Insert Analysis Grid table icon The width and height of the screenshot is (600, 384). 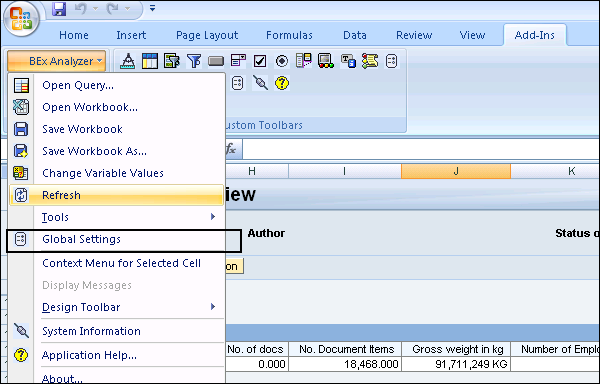coord(150,61)
